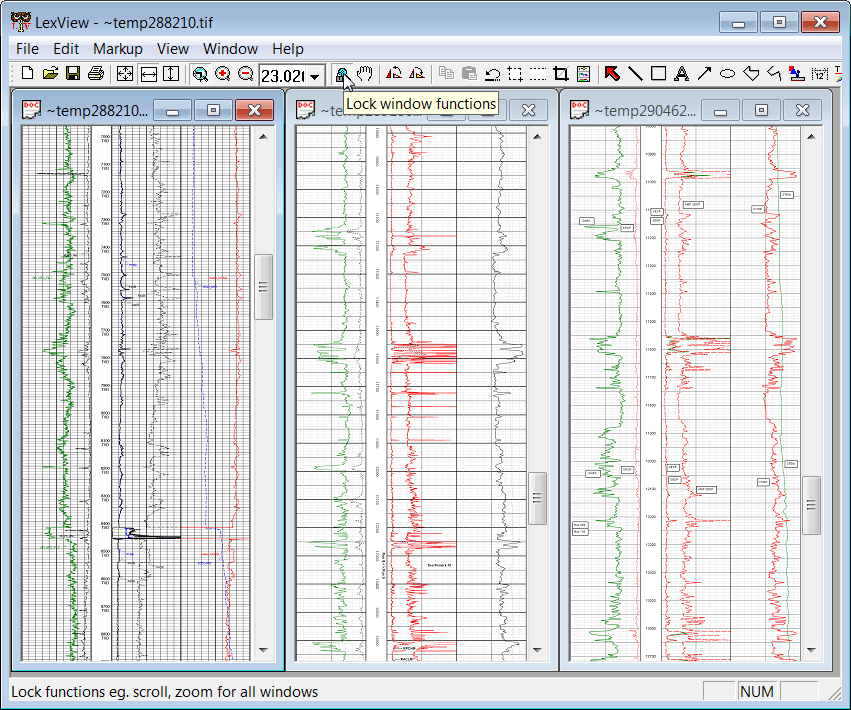
Task: Select the dashed region select tool
Action: 515,74
